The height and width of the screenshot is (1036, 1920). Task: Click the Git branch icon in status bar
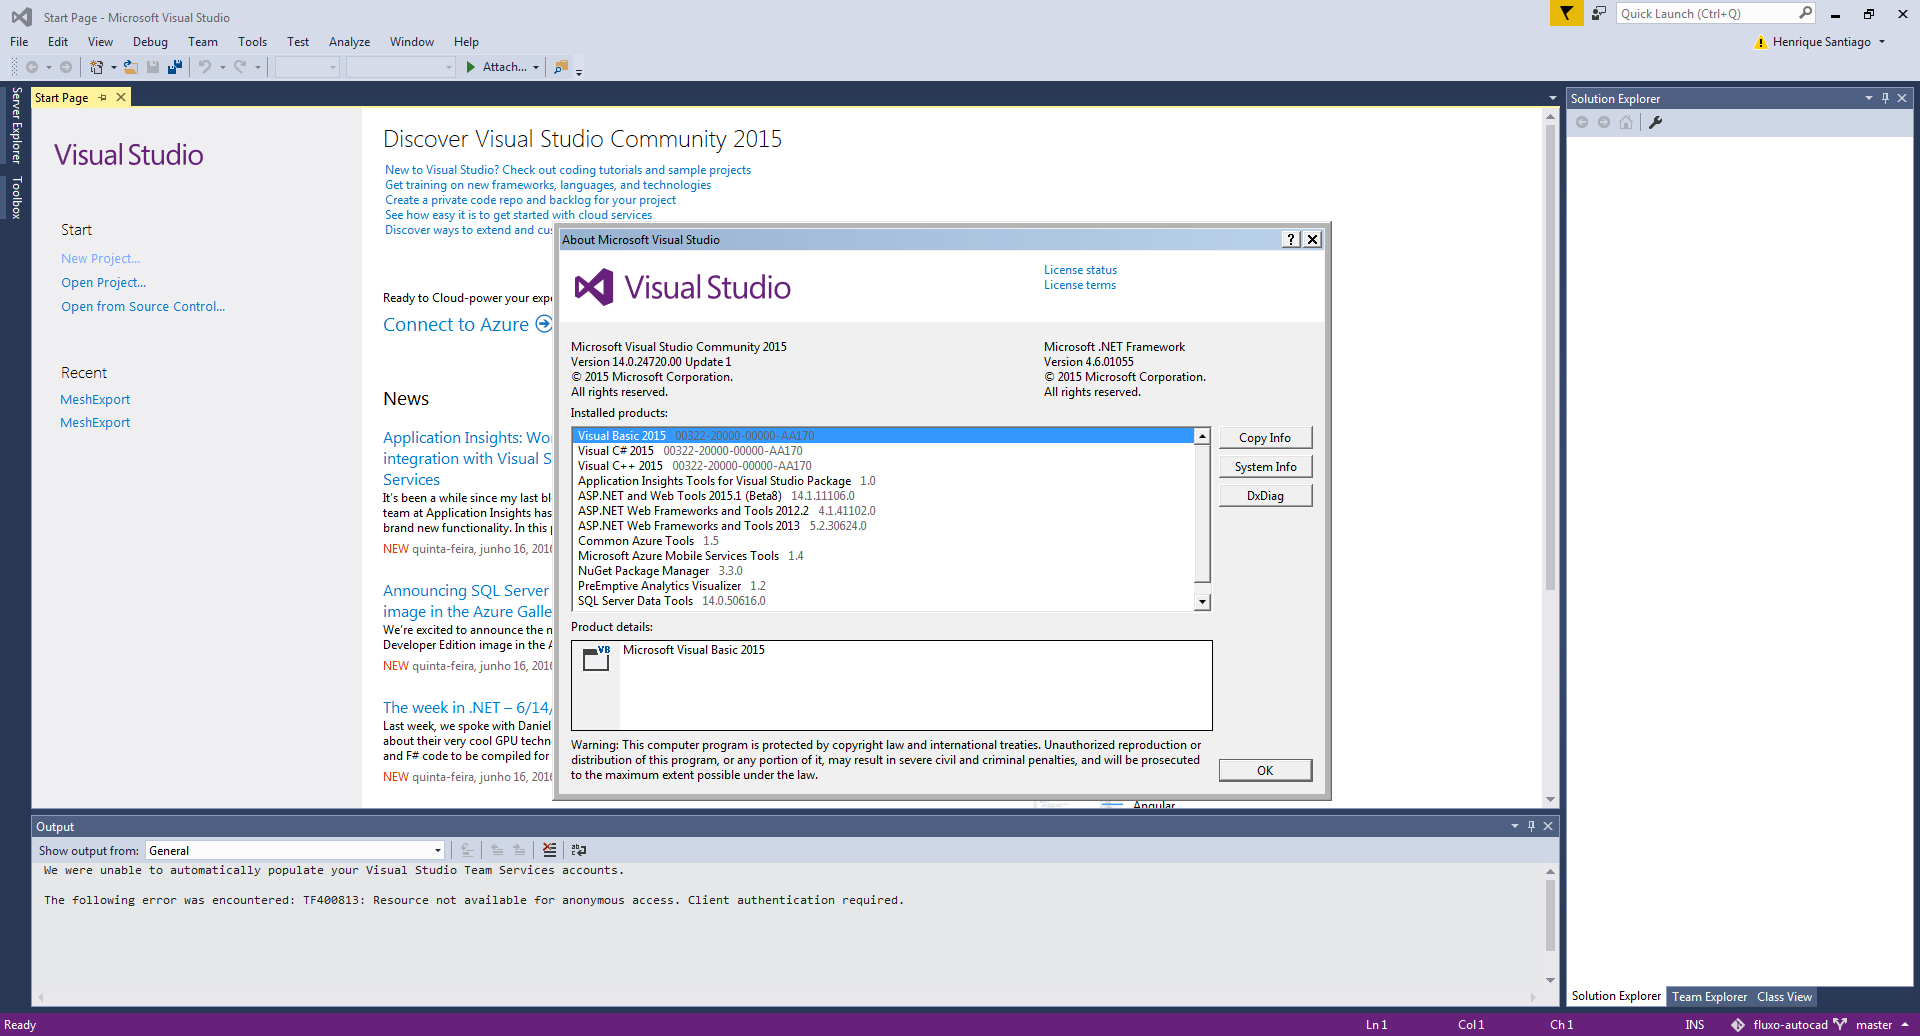[1840, 1025]
